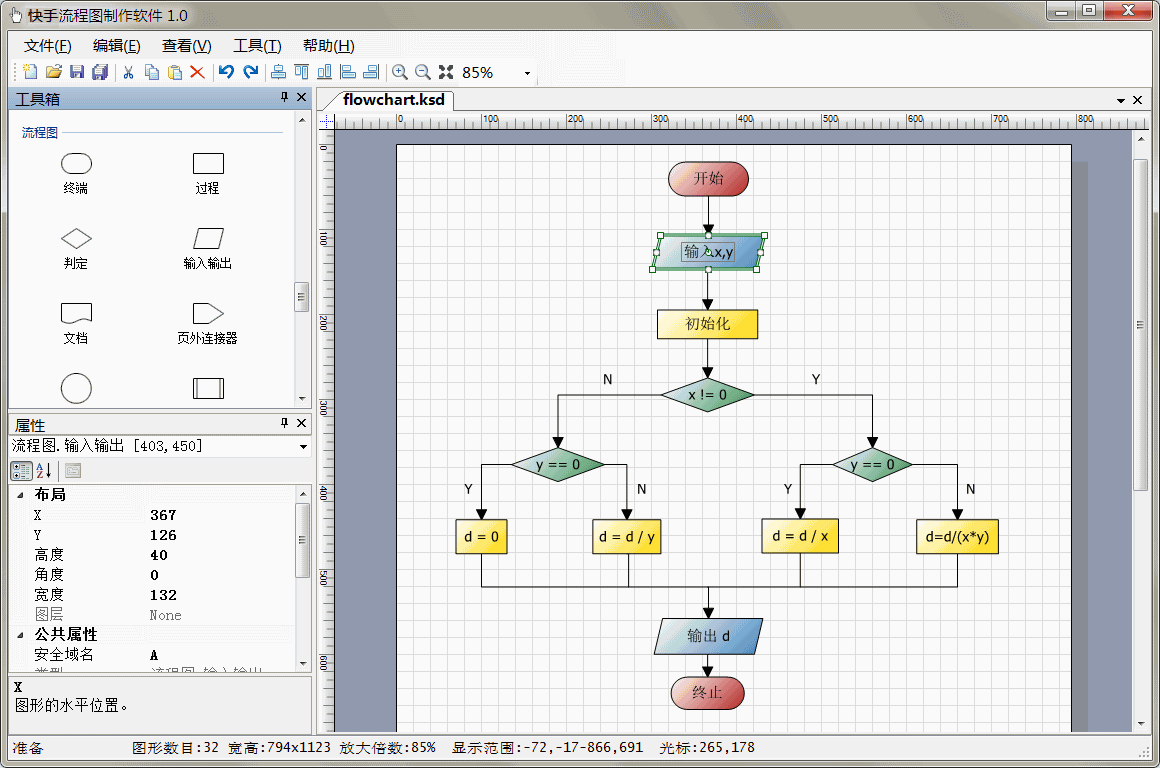Close the 工具箱 panel
Screen dimensions: 1160x768
(x=301, y=97)
